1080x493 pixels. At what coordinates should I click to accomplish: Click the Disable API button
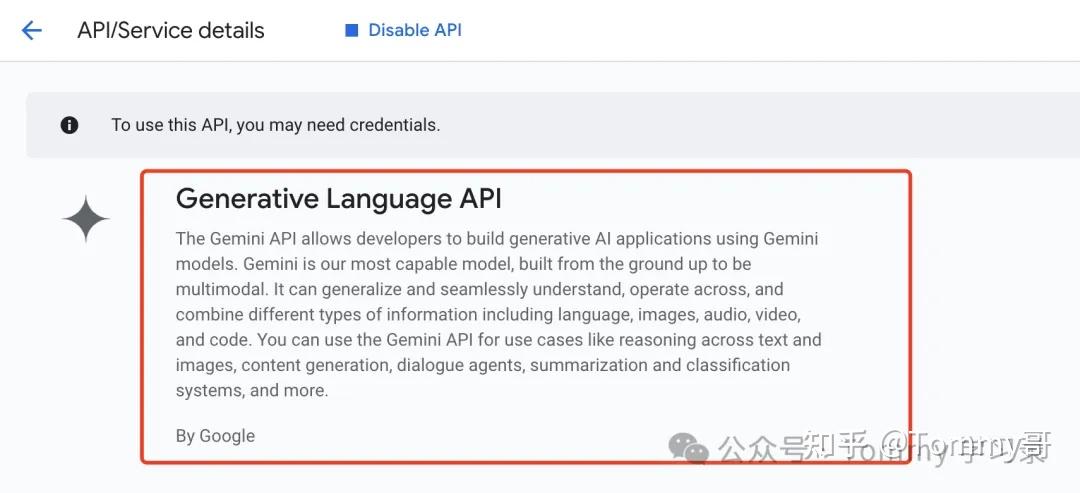coord(404,30)
